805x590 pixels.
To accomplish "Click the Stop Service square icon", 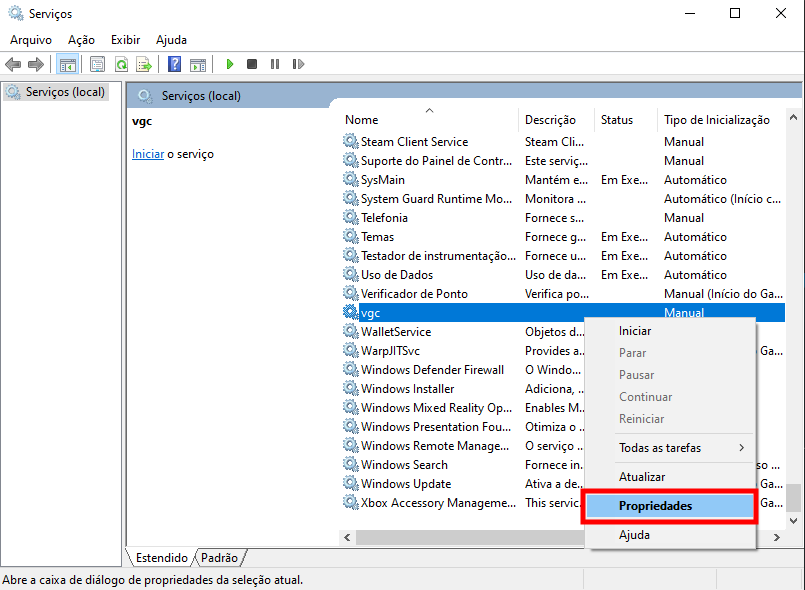I will pyautogui.click(x=252, y=64).
